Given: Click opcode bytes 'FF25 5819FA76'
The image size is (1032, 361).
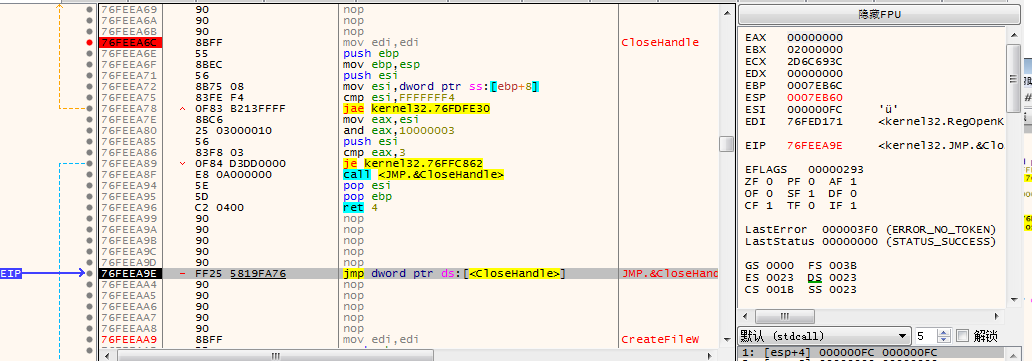Looking at the screenshot, I should [240, 273].
